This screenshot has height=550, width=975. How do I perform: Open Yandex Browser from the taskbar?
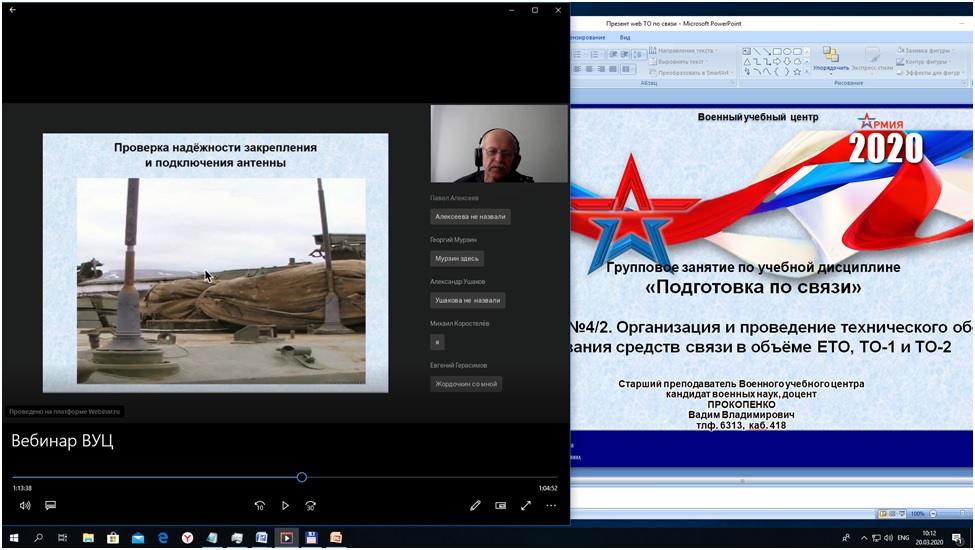[187, 538]
